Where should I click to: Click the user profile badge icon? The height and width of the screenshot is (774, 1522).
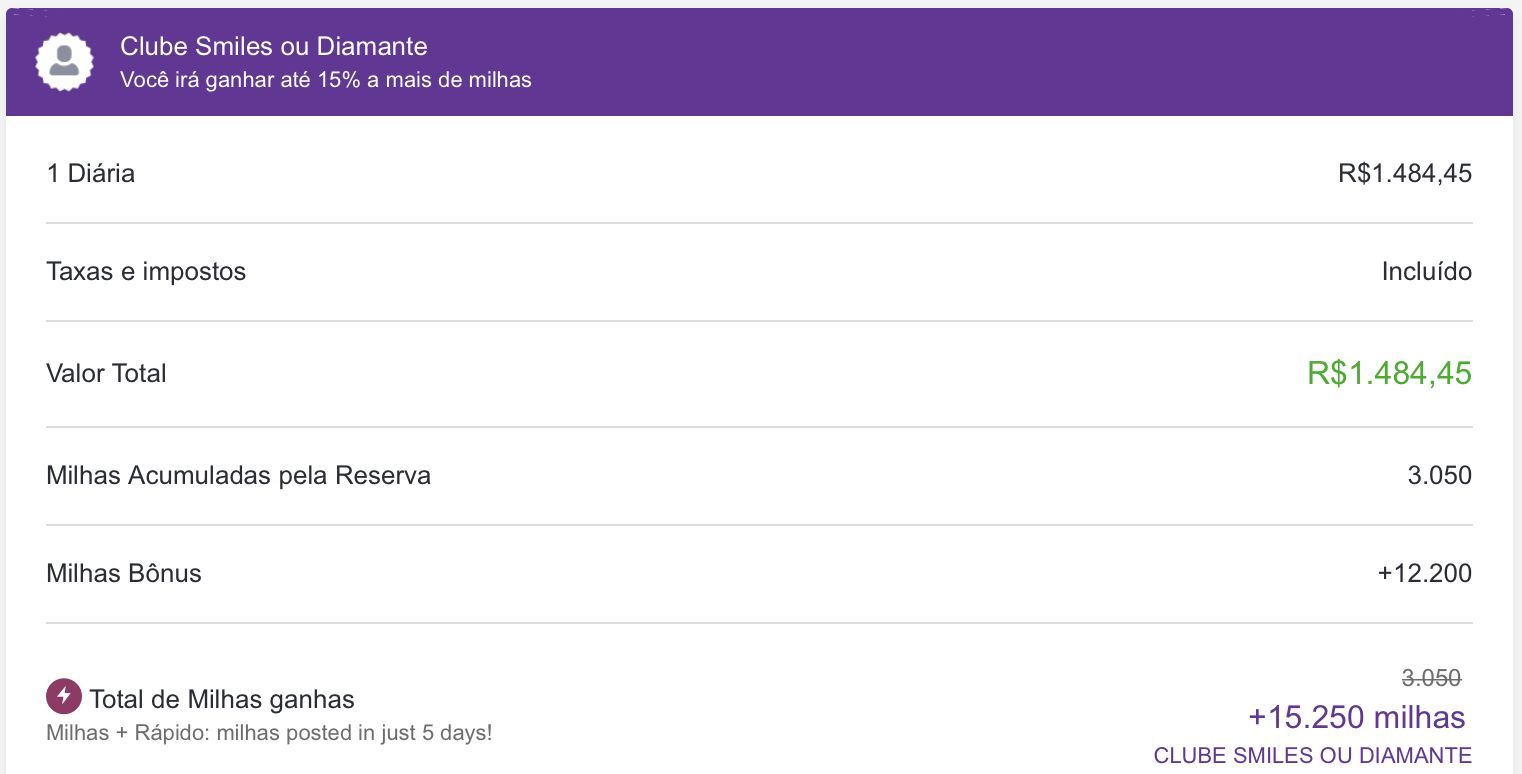tap(64, 61)
